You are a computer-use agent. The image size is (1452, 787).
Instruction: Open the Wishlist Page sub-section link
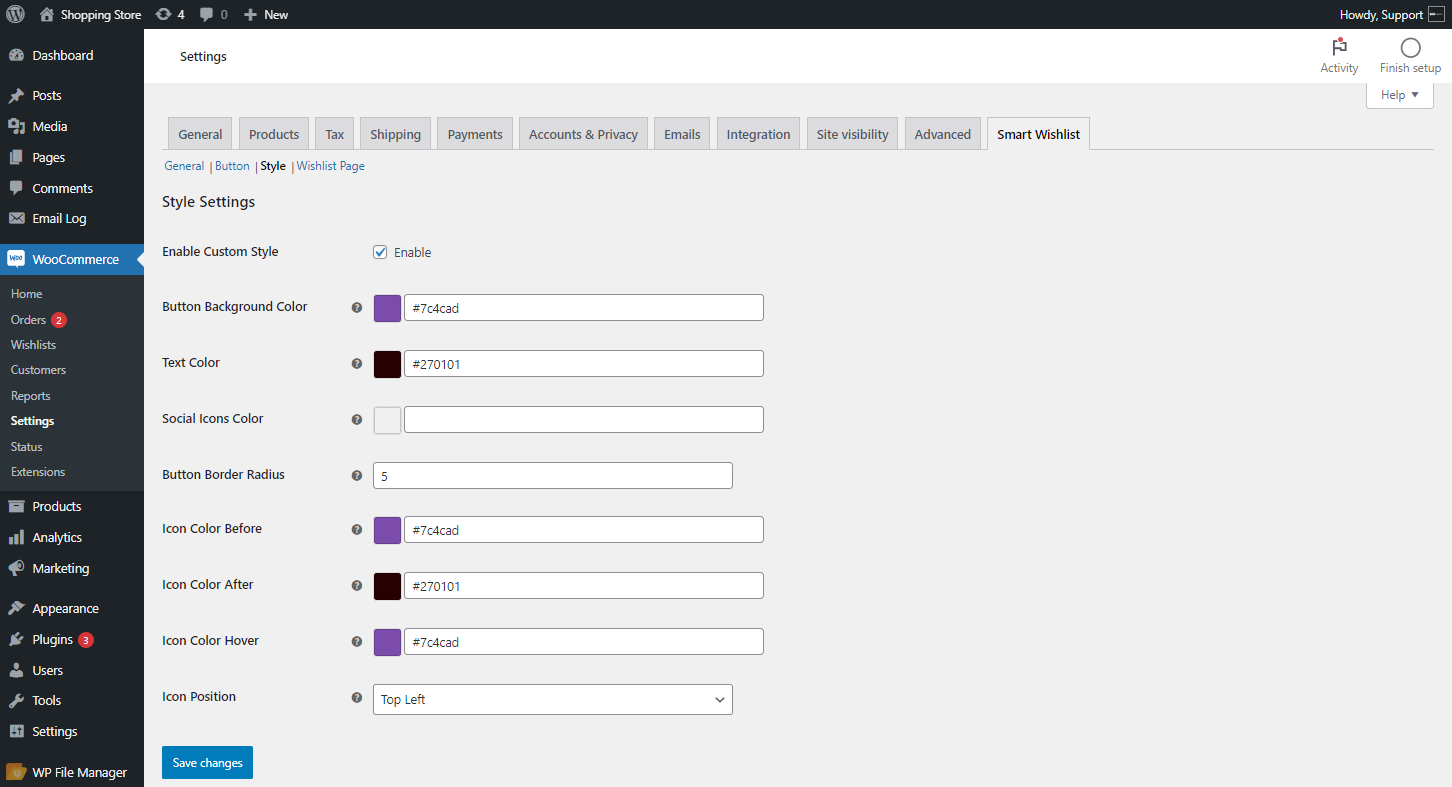pos(331,166)
